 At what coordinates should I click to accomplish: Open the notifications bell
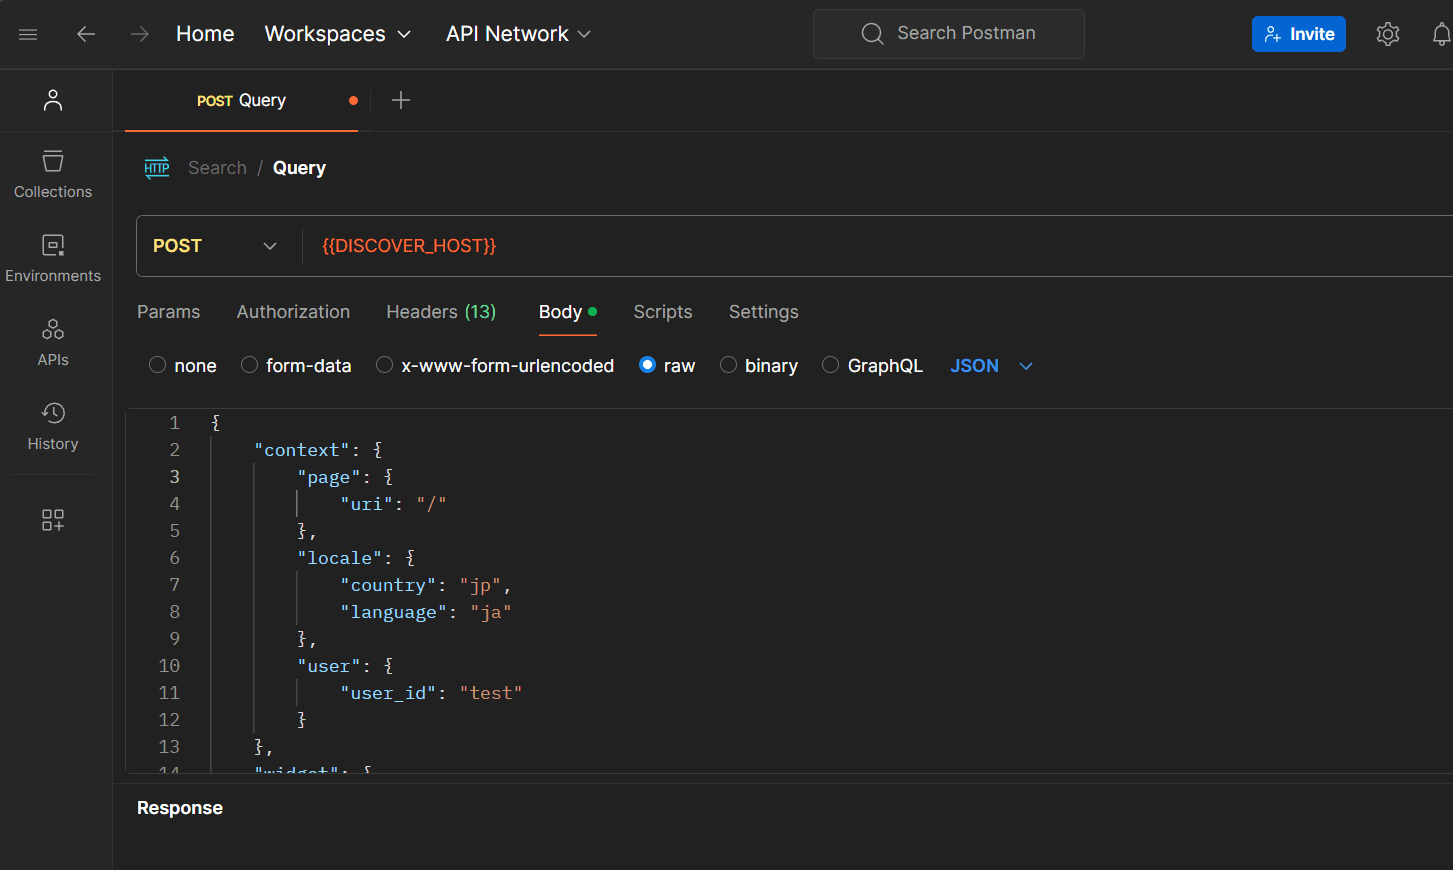click(x=1440, y=34)
